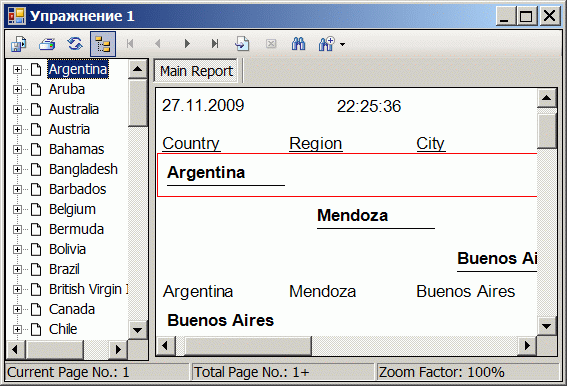This screenshot has width=567, height=386.
Task: Expand the Austria tree node
Action: click(x=17, y=129)
